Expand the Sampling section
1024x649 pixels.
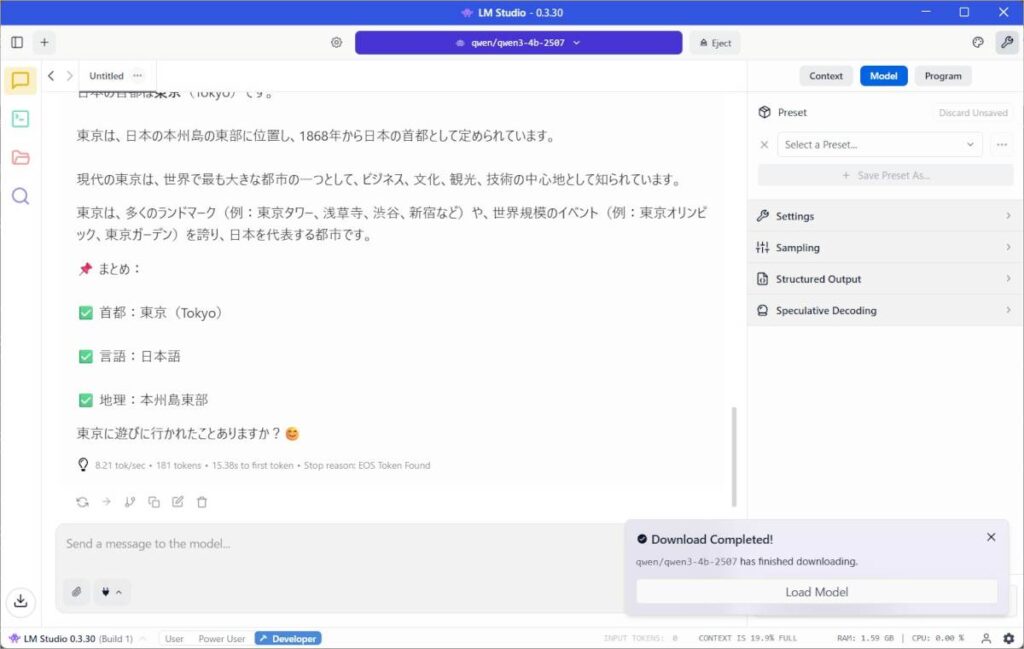[x=884, y=247]
